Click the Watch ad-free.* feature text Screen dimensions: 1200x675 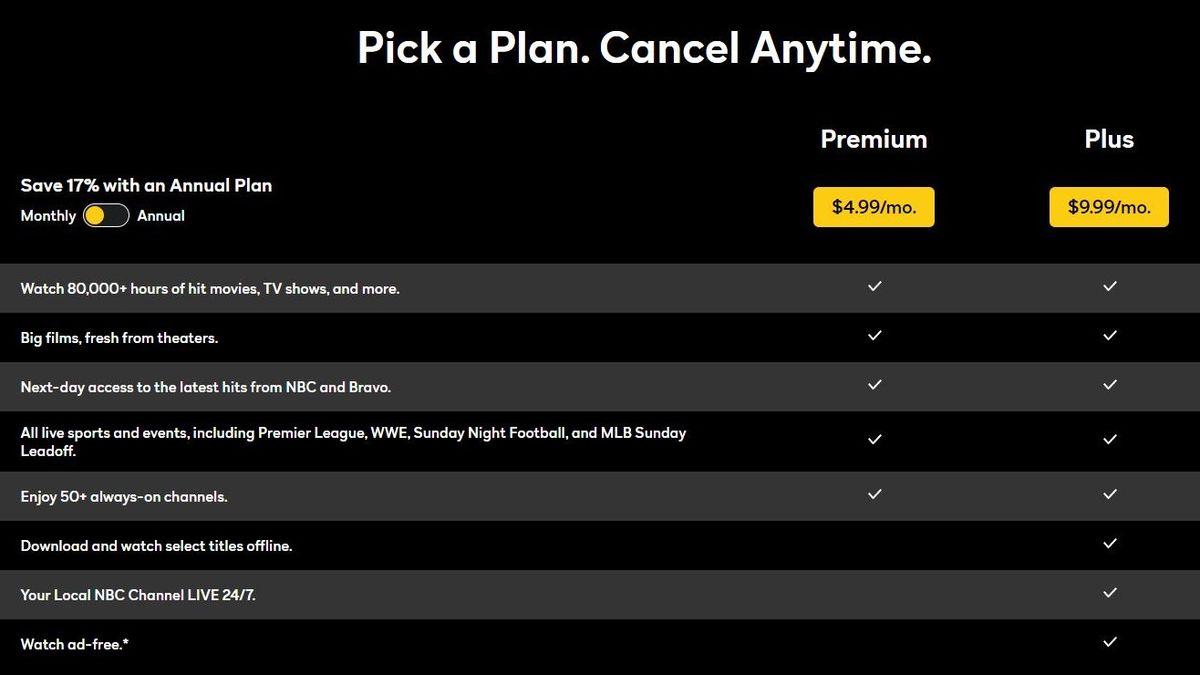point(75,645)
